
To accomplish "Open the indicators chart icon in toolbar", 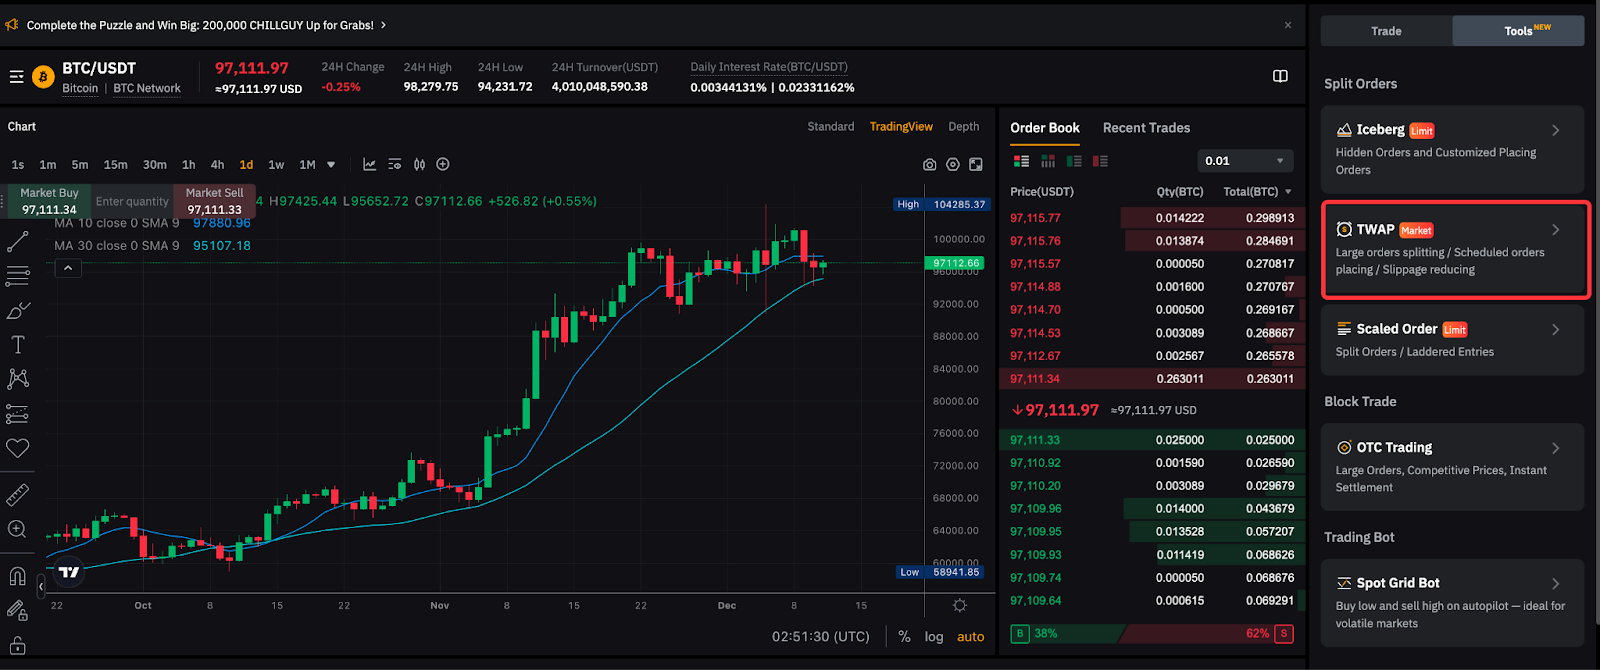I will [369, 165].
